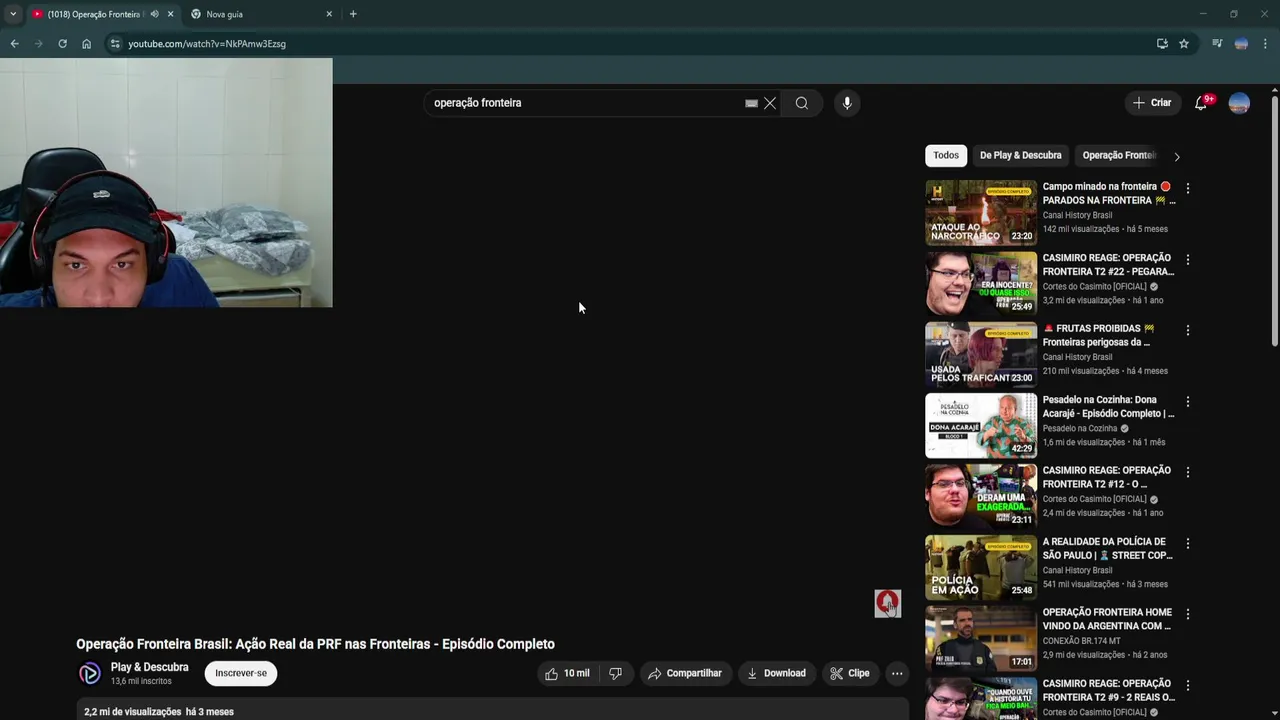Image resolution: width=1280 pixels, height=720 pixels.
Task: Open options for CASIMIRO REAGE T2 #22 video
Action: tap(1188, 259)
